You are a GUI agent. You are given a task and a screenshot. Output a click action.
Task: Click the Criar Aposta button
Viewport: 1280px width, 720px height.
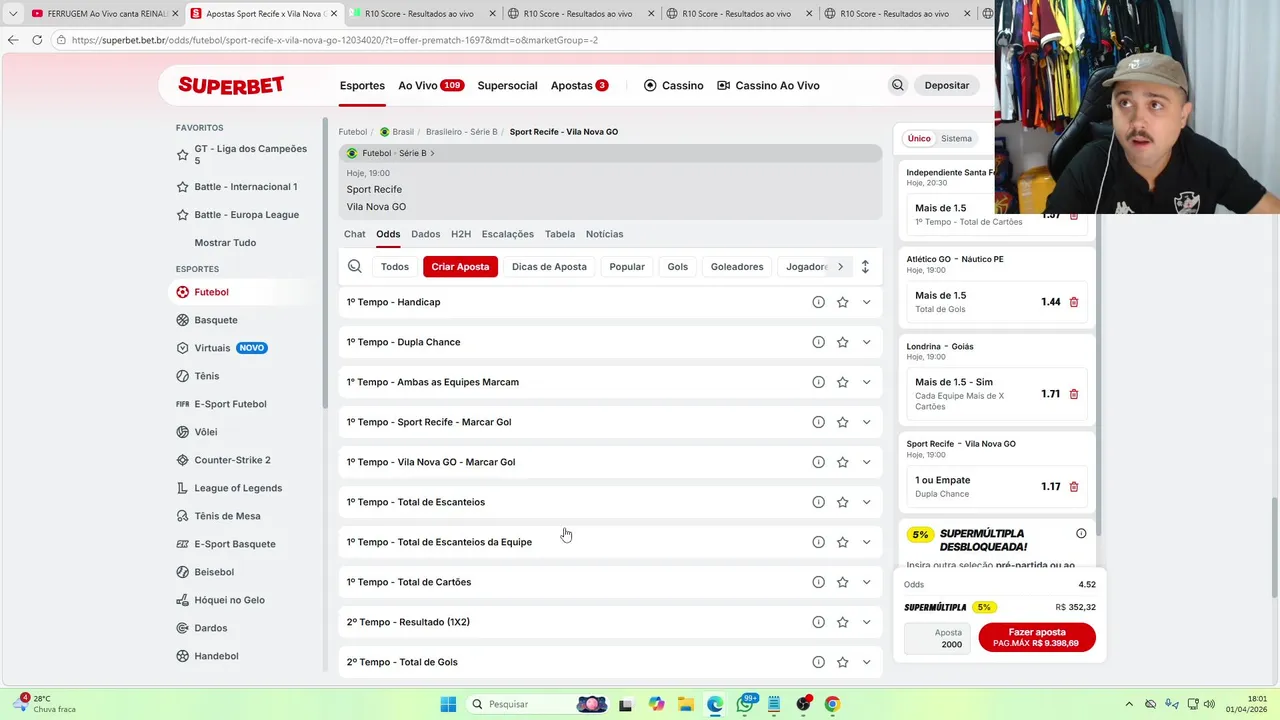tap(460, 267)
